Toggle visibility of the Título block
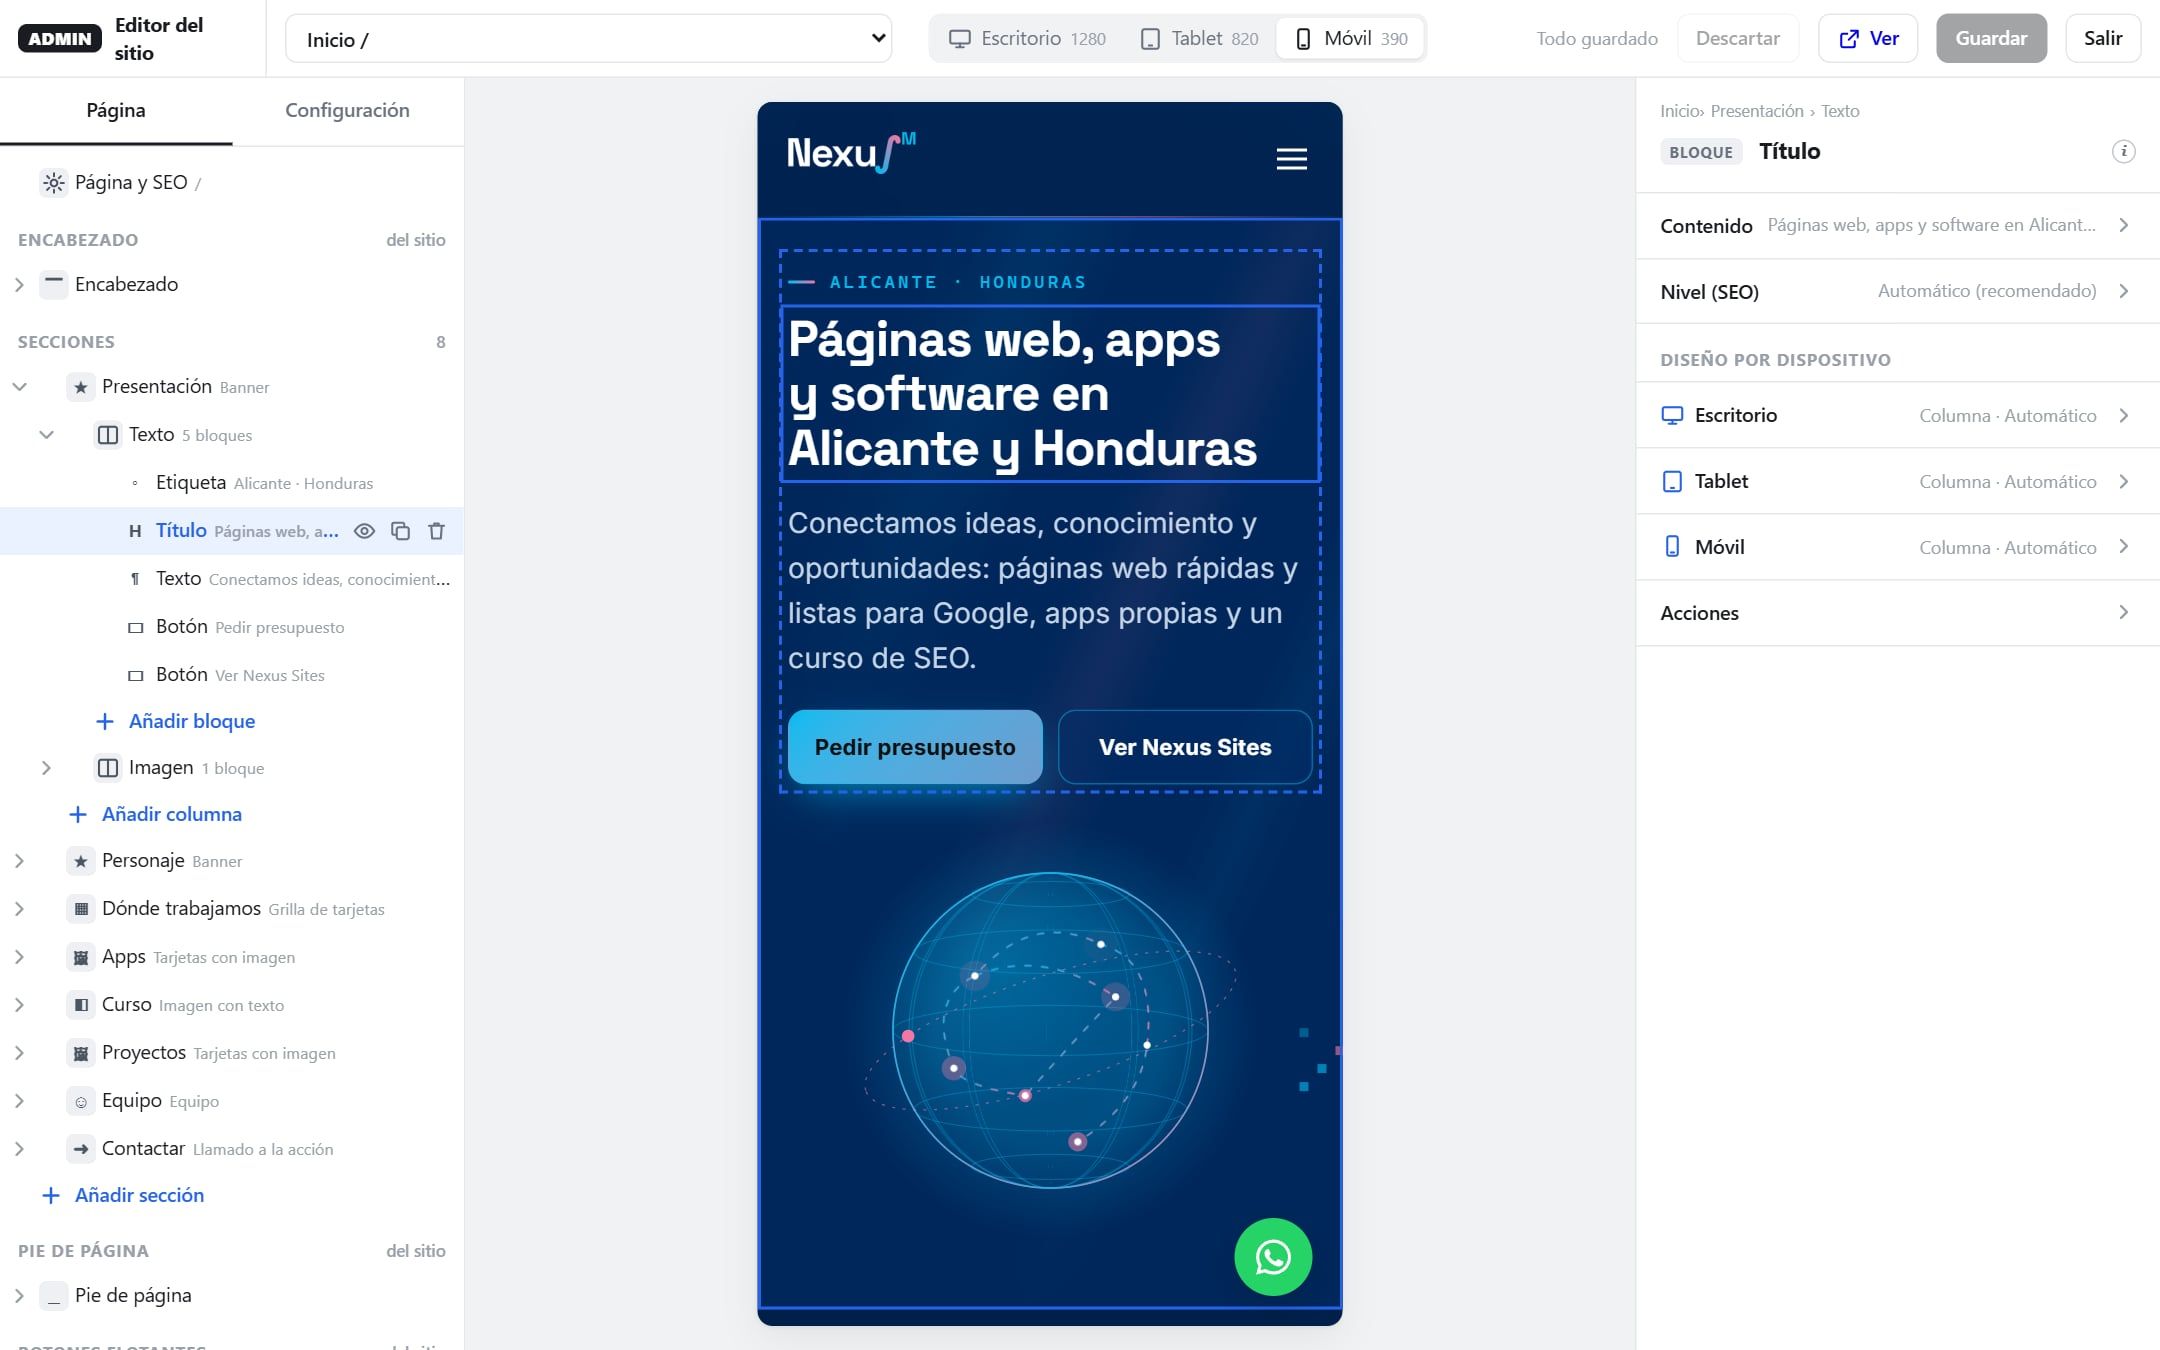 [364, 531]
